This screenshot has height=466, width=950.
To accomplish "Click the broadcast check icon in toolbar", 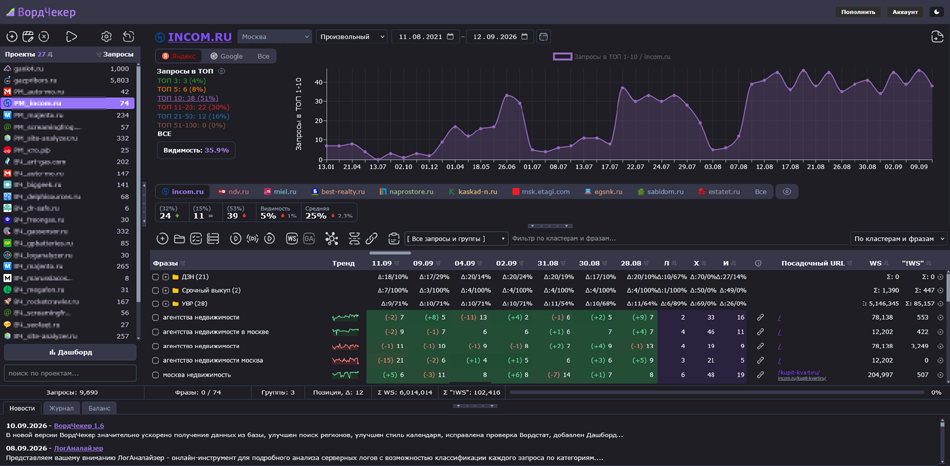I will (253, 239).
